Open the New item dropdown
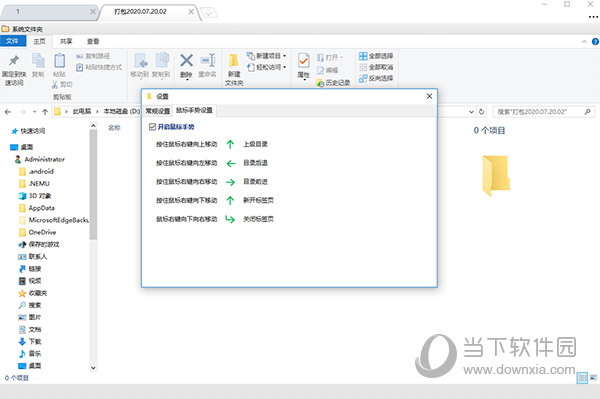The height and width of the screenshot is (399, 600). pos(267,56)
